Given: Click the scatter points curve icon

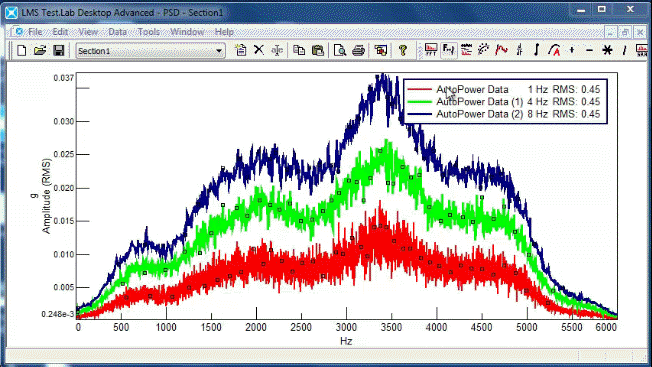Looking at the screenshot, I should tap(483, 50).
